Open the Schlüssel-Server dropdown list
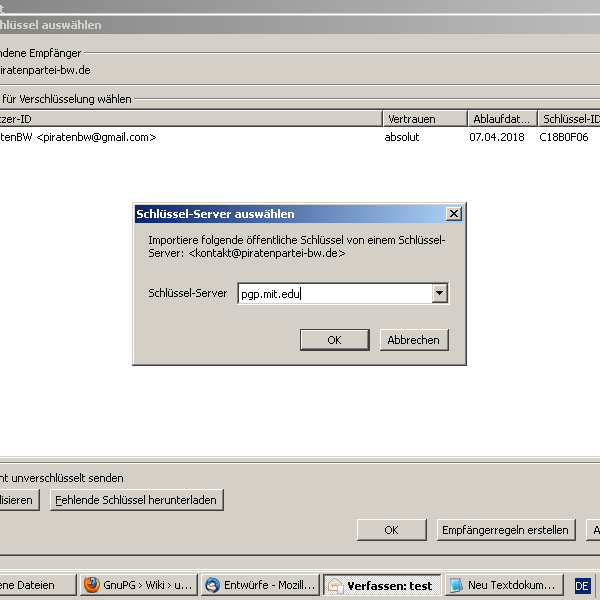600x600 pixels. [438, 294]
